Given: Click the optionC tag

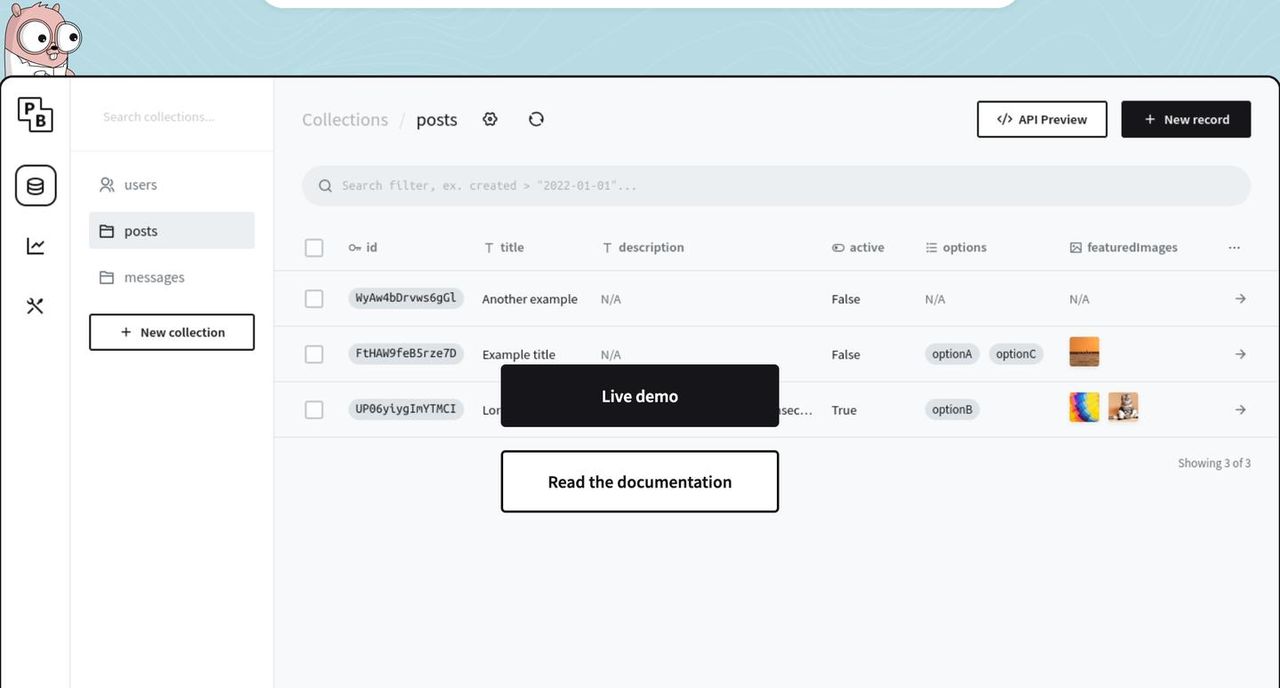Looking at the screenshot, I should click(x=1016, y=354).
